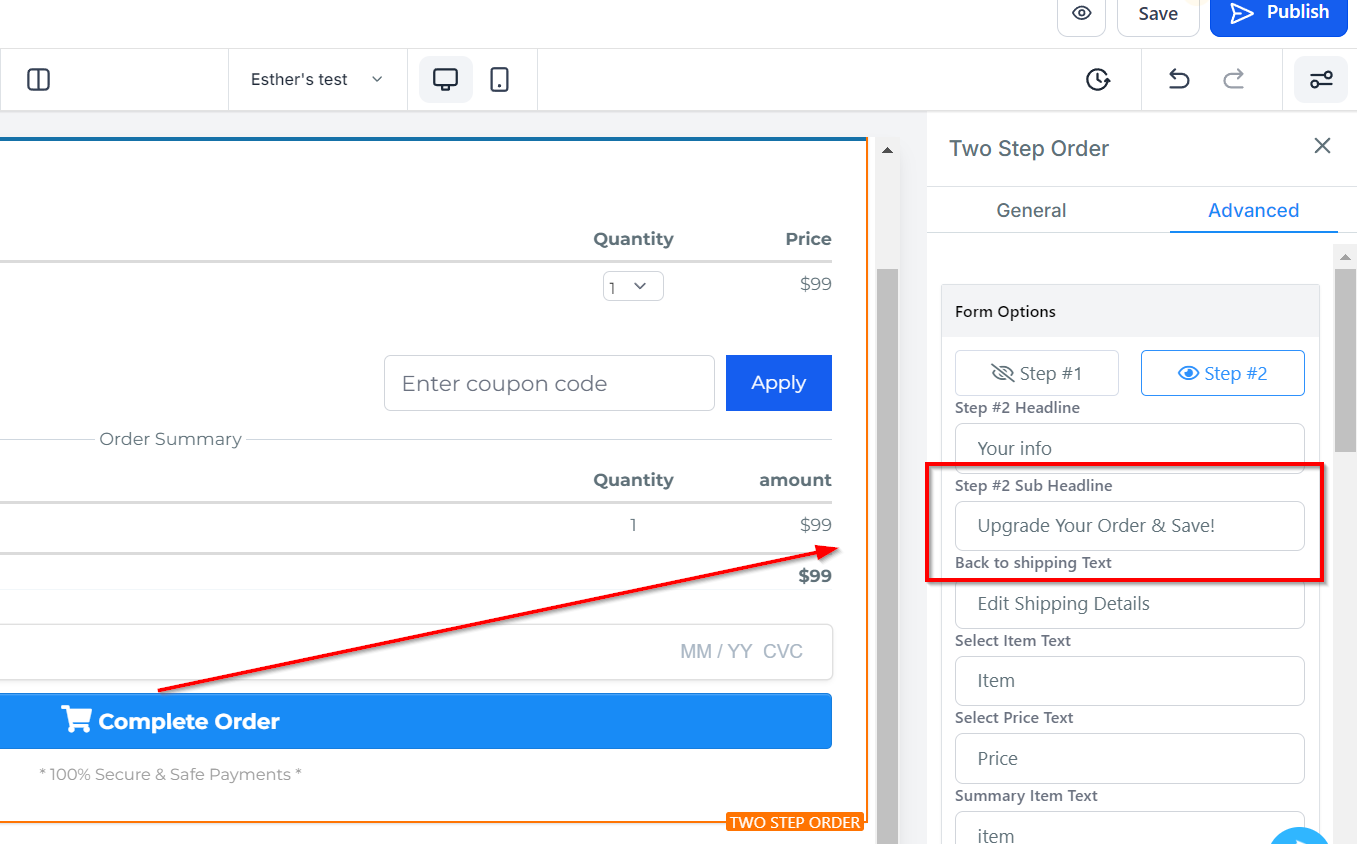Open the version history clock icon

point(1098,79)
